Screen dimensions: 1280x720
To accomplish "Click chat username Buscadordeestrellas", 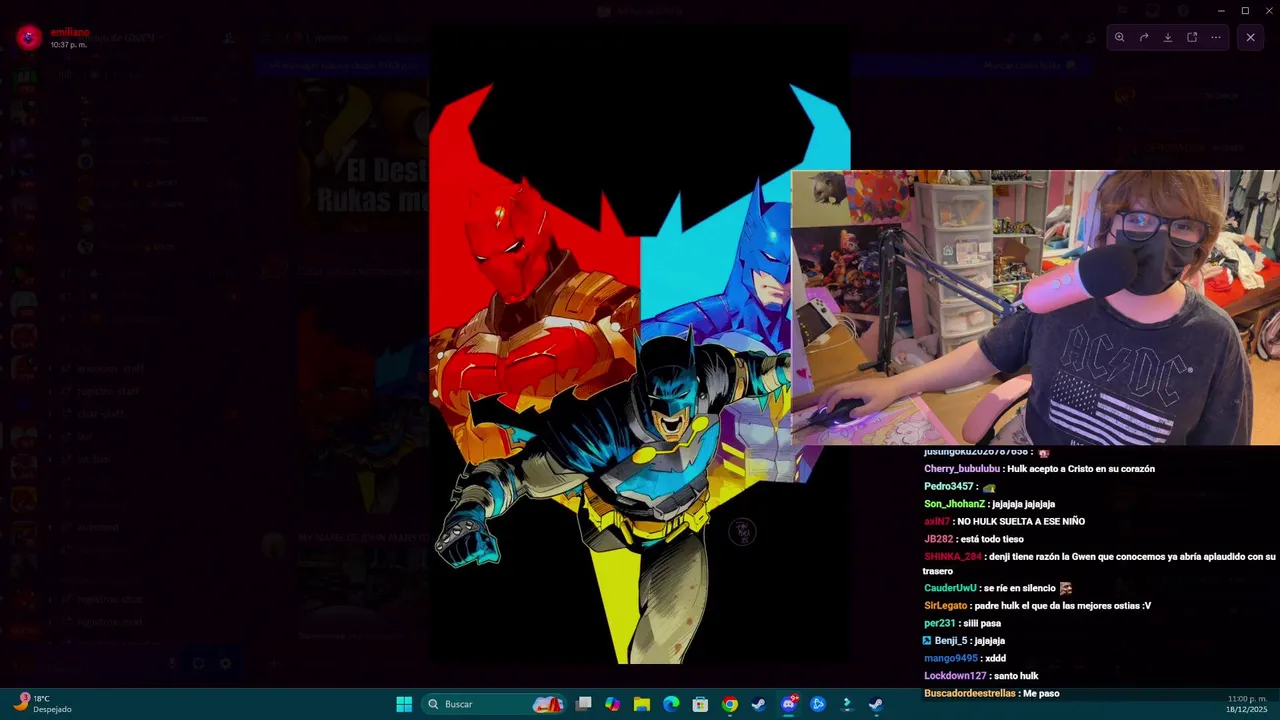I will coord(970,693).
